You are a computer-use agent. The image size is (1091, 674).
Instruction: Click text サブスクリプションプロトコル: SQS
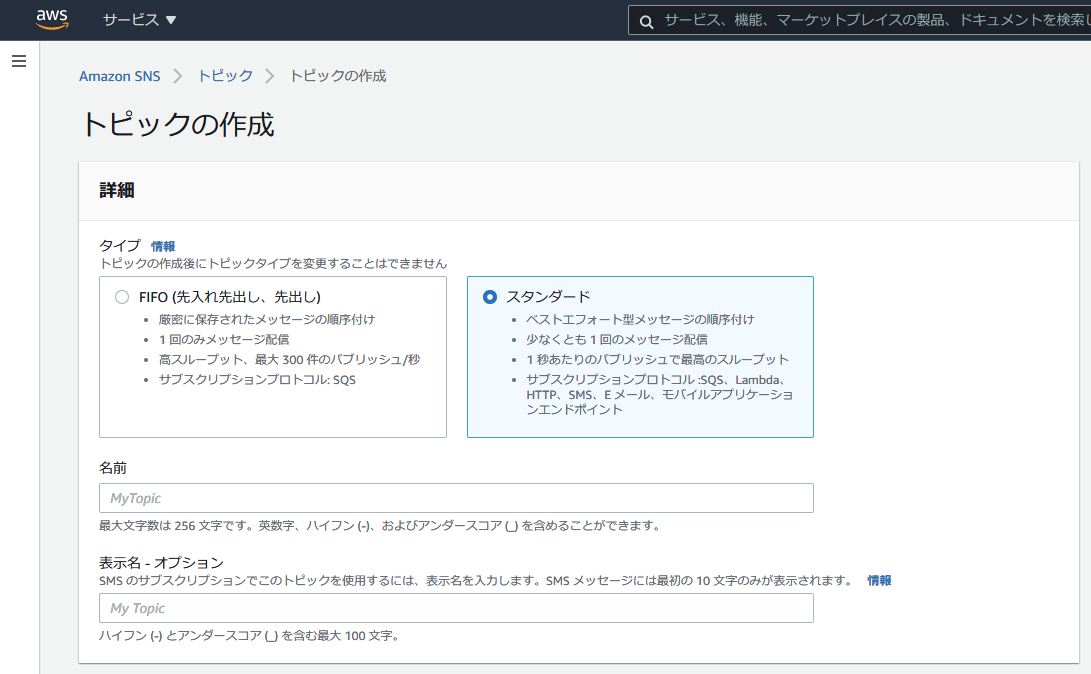(257, 380)
